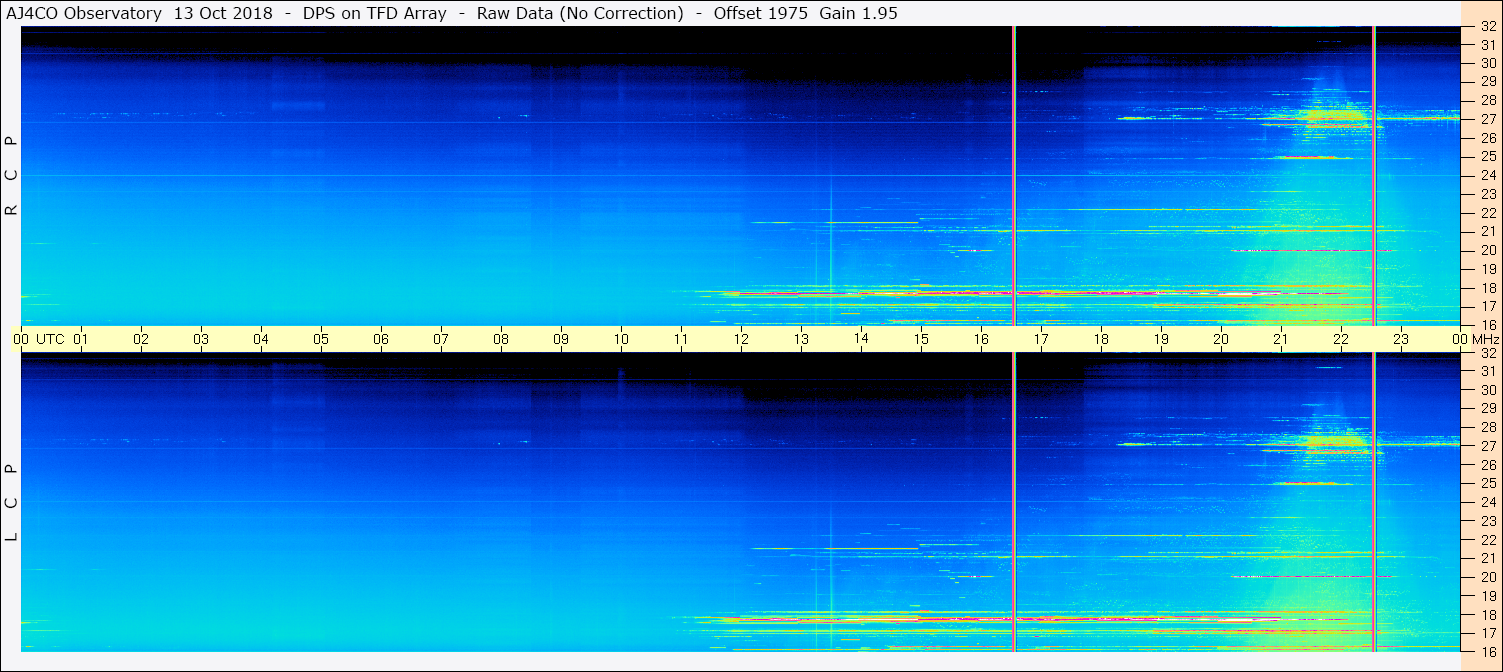Click the "R C P" vertical panel label
The height and width of the screenshot is (672, 1503).
pyautogui.click(x=11, y=176)
